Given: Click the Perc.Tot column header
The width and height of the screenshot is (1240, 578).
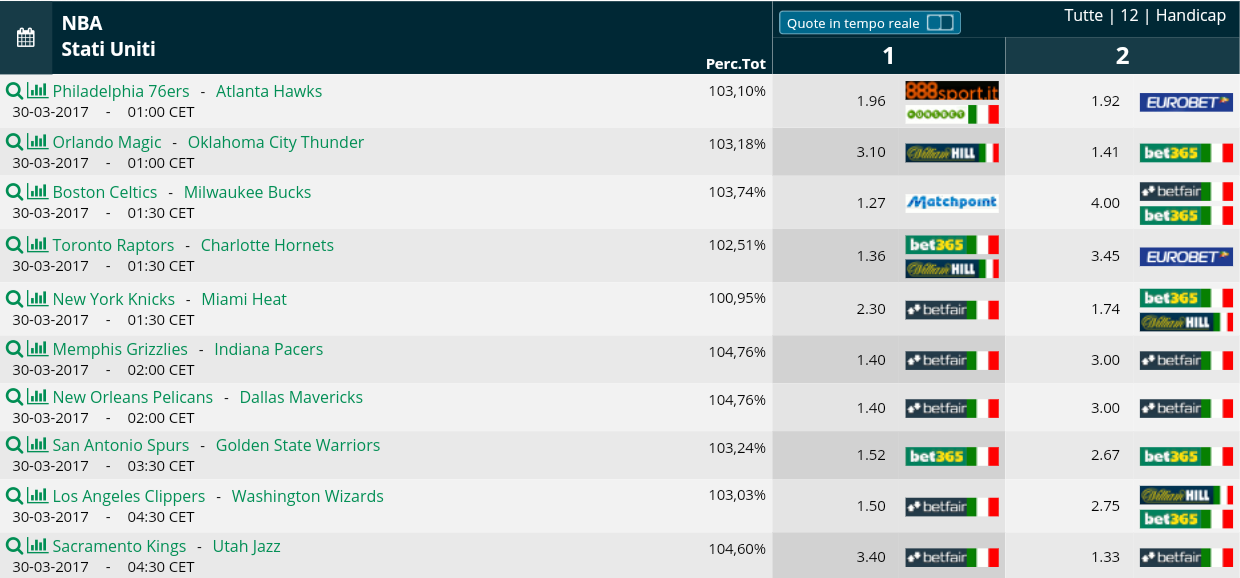Looking at the screenshot, I should tap(736, 64).
